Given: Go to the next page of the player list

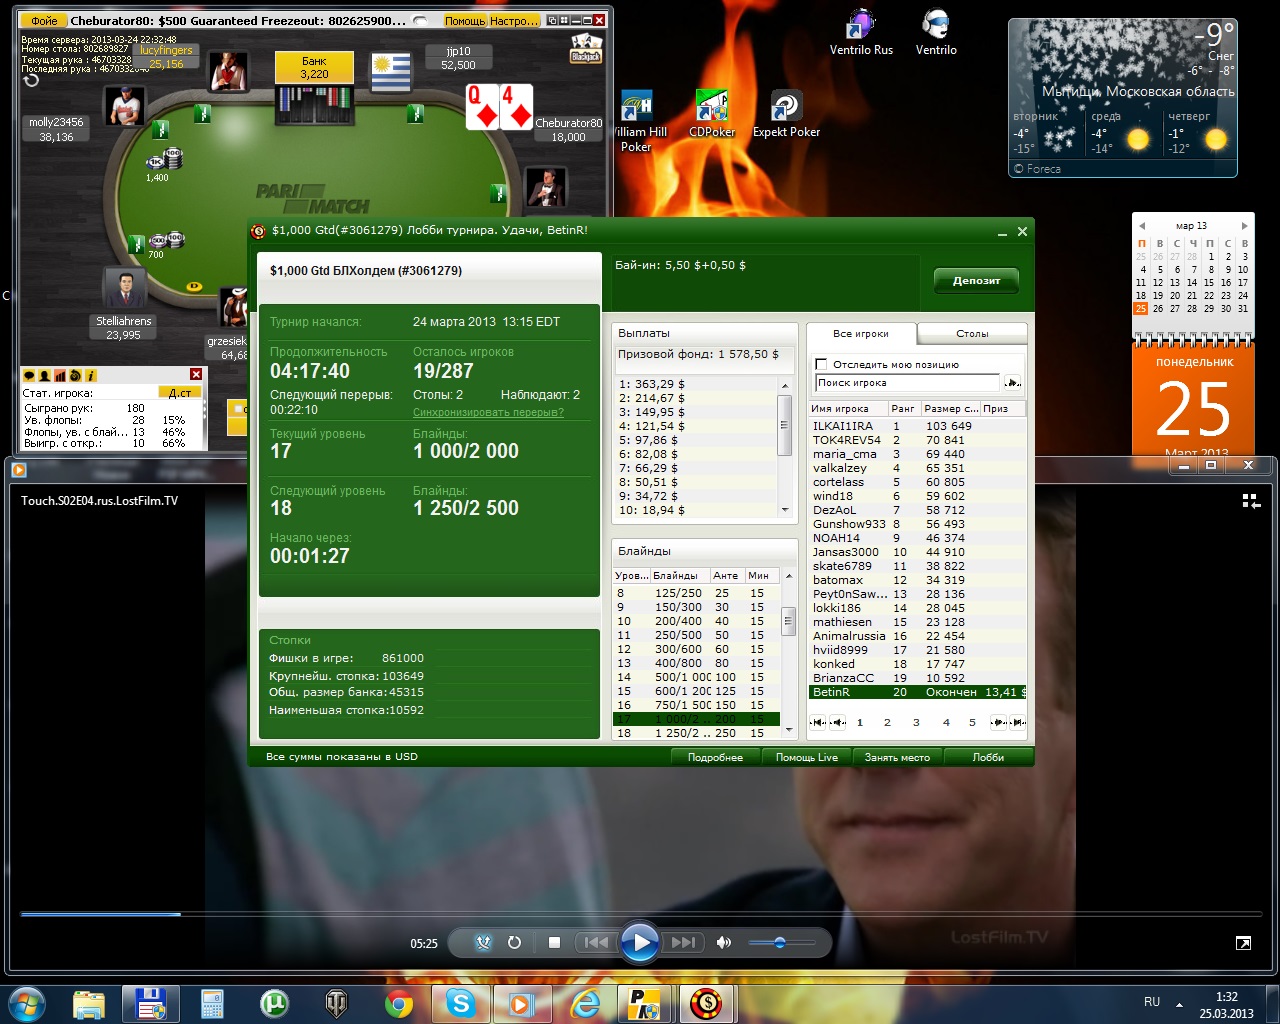Looking at the screenshot, I should pyautogui.click(x=998, y=722).
